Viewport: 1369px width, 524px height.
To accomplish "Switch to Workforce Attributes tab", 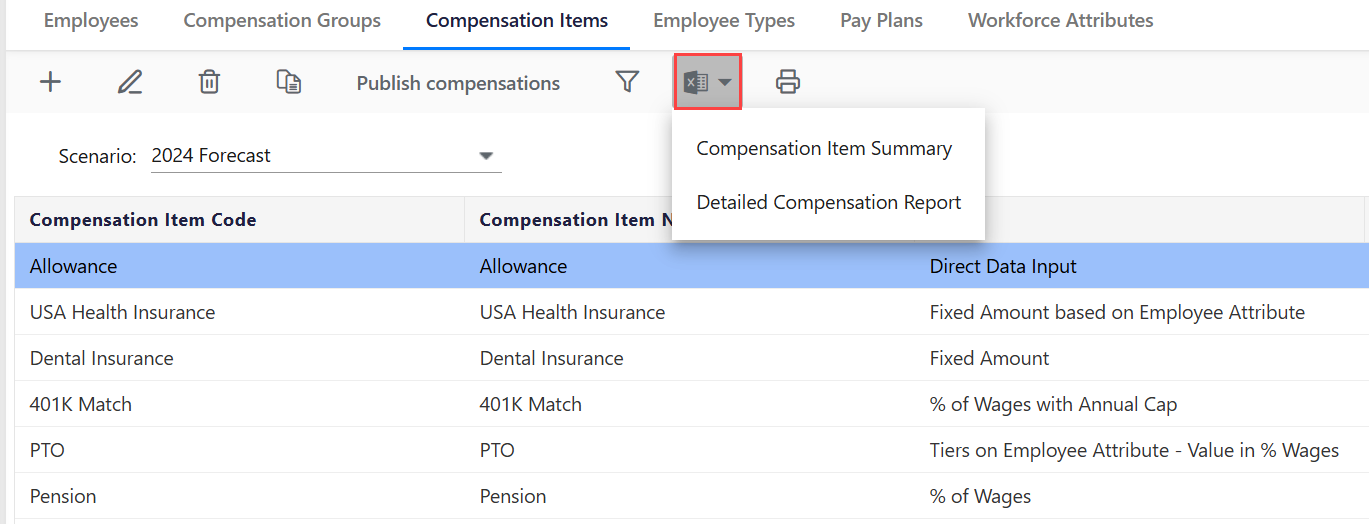I will click(1060, 21).
